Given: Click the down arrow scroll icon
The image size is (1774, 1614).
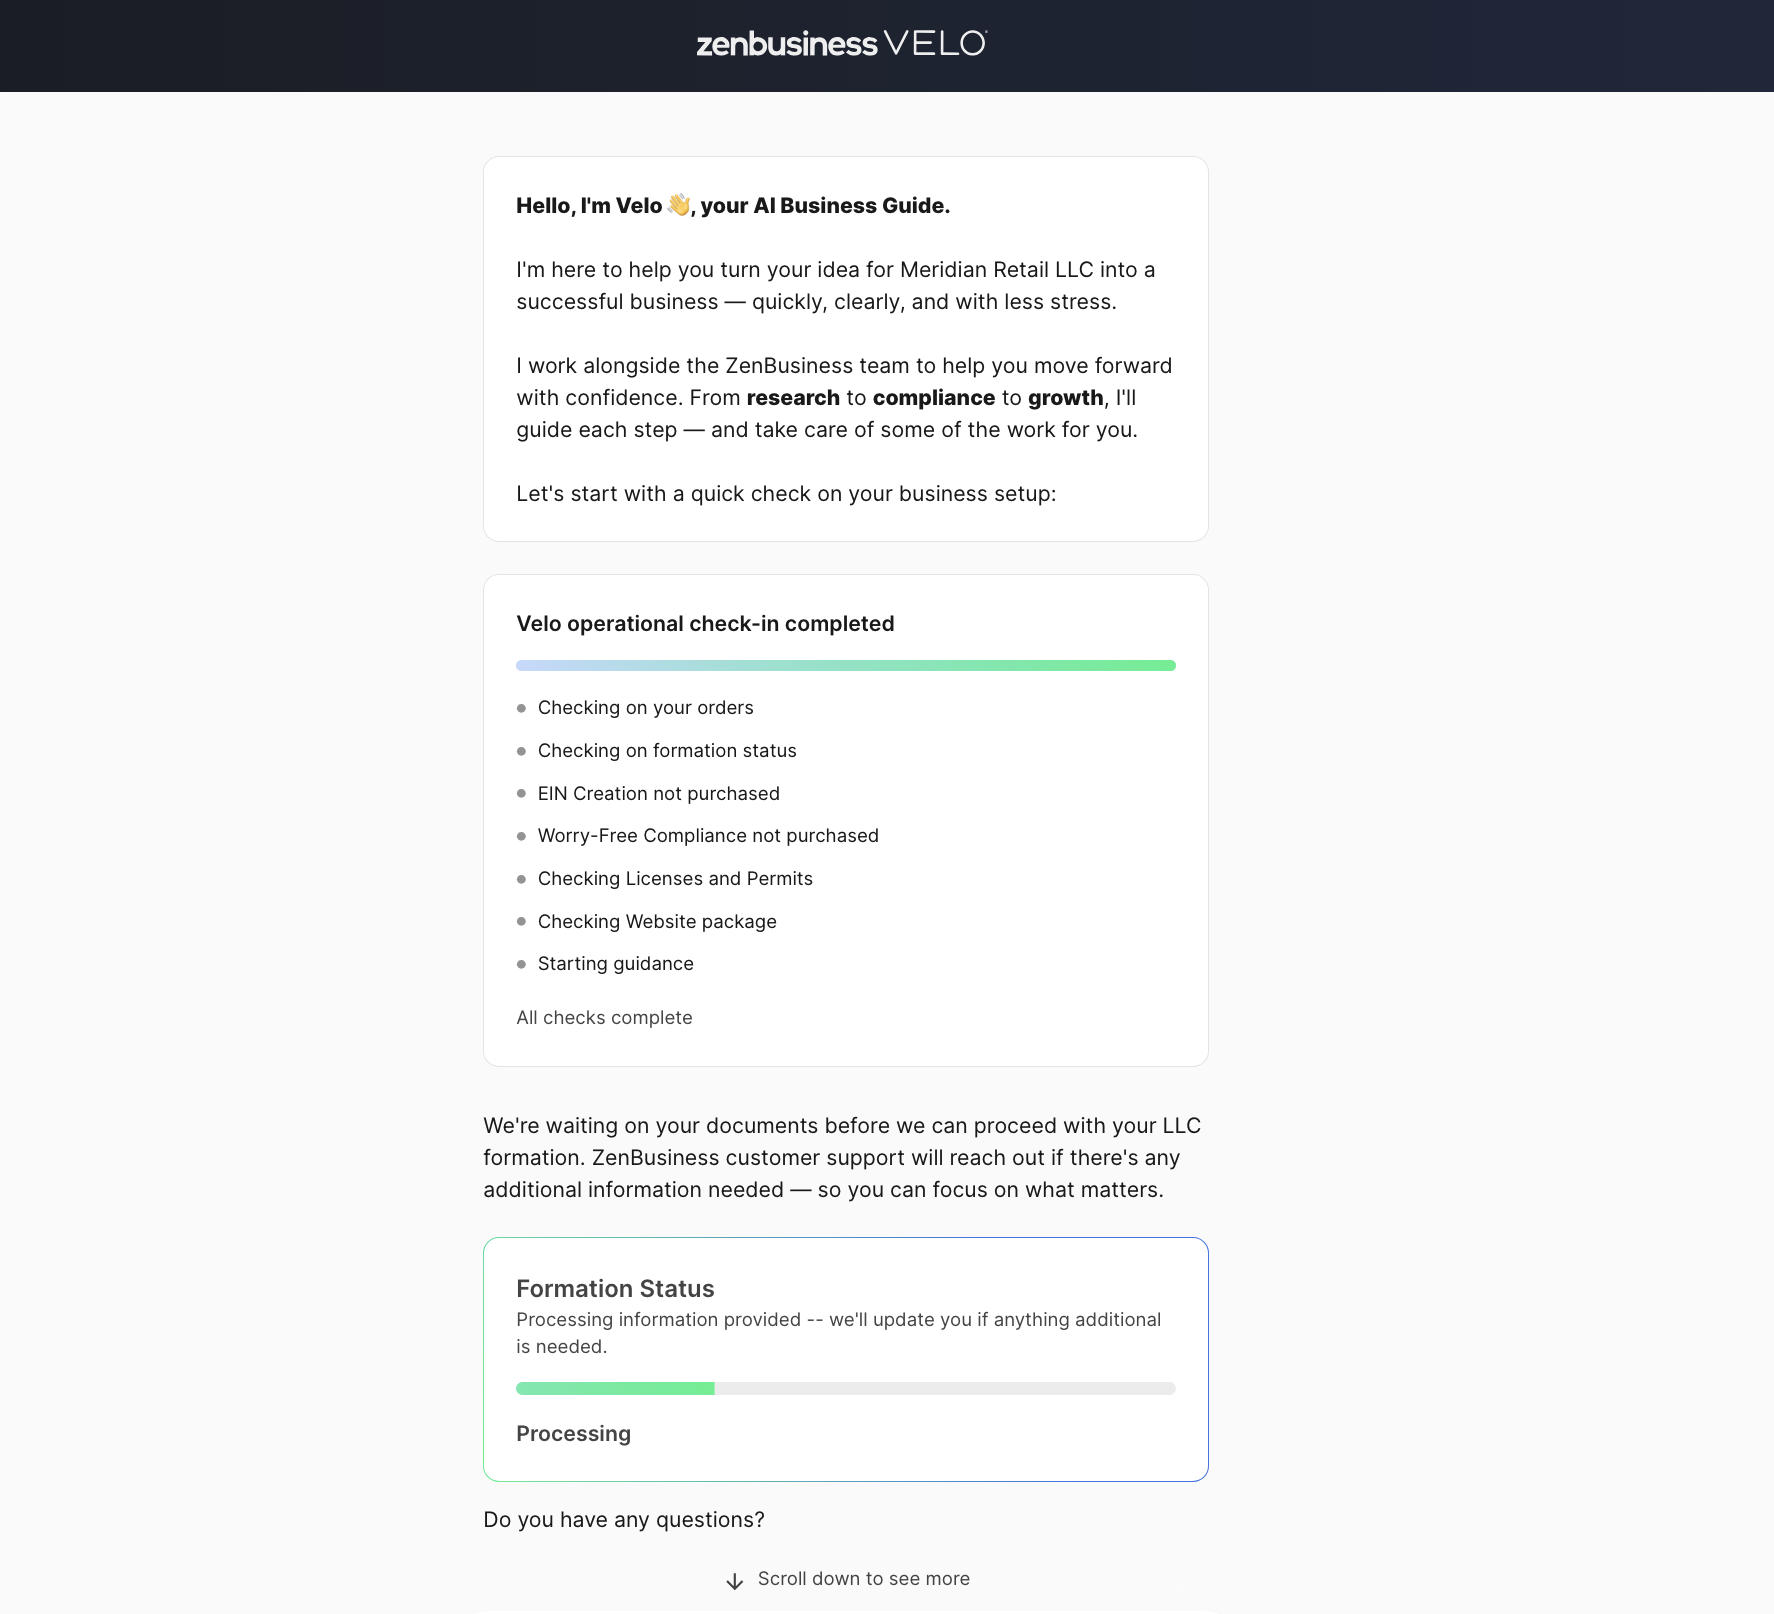Looking at the screenshot, I should 735,1581.
